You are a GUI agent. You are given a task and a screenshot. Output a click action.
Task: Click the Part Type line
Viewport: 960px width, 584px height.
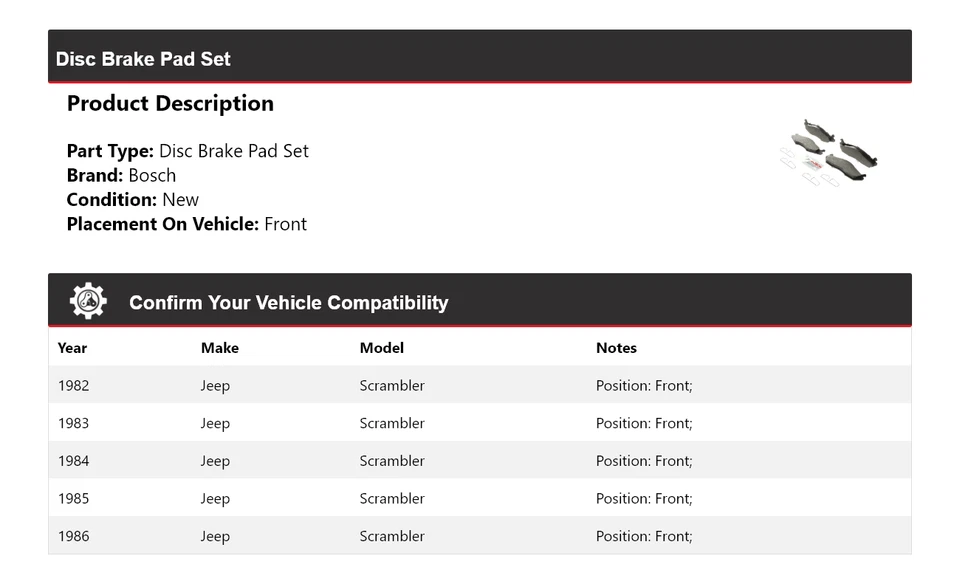(187, 151)
